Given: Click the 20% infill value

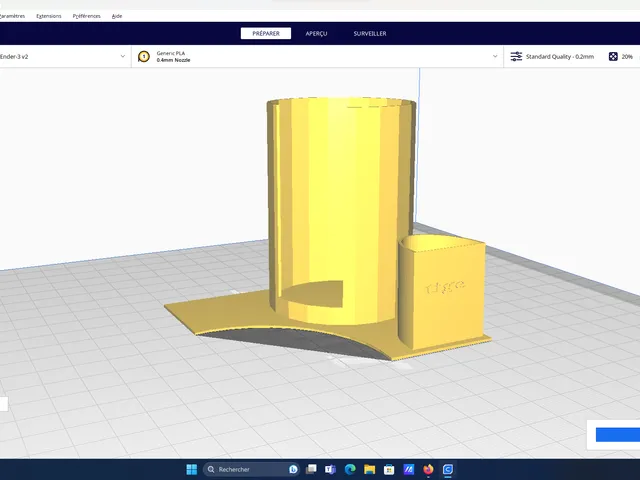Looking at the screenshot, I should click(x=627, y=57).
